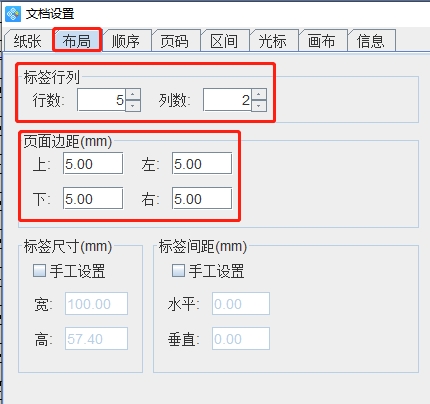Open the 画布 tab
430x404 pixels.
[322, 41]
